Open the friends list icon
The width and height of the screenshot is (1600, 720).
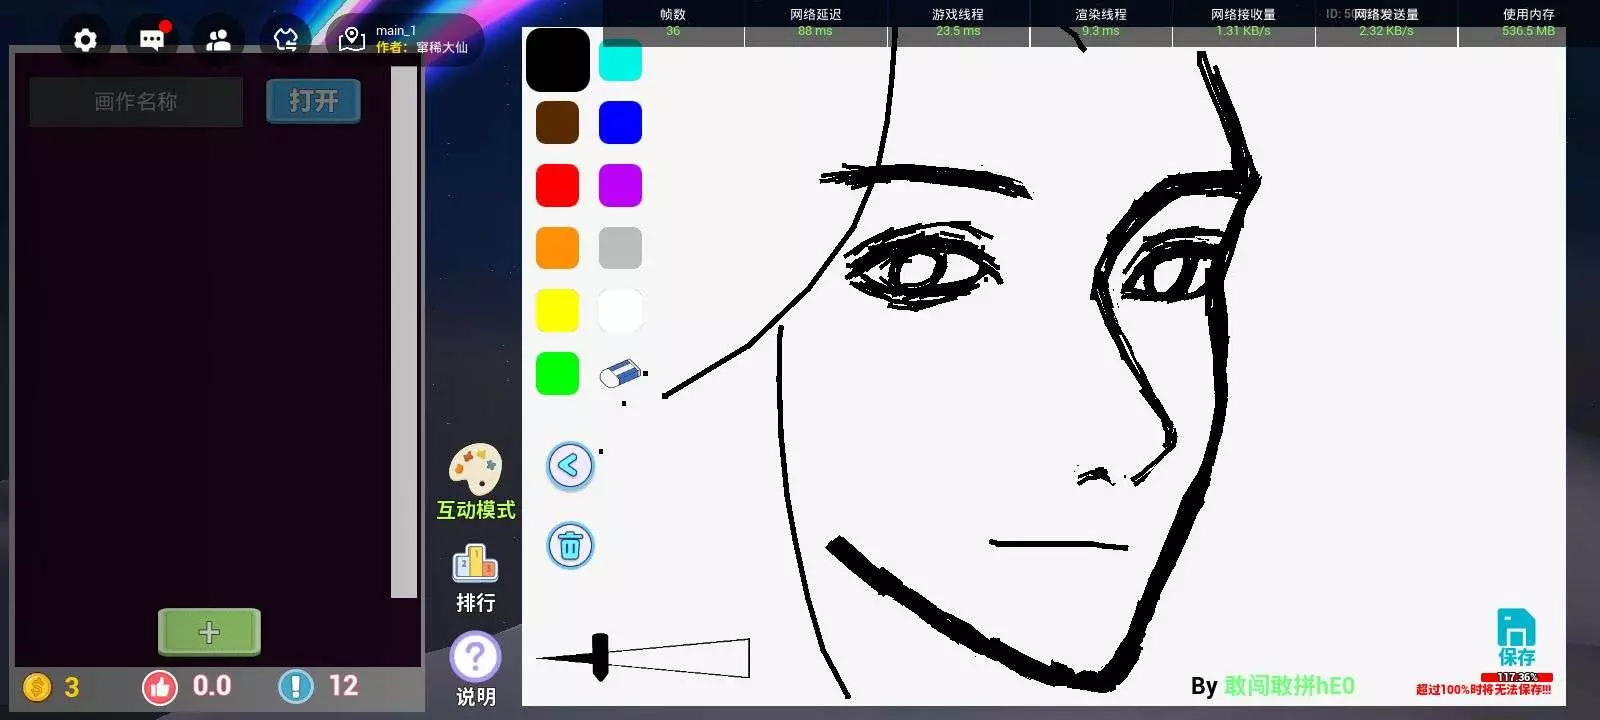[218, 40]
